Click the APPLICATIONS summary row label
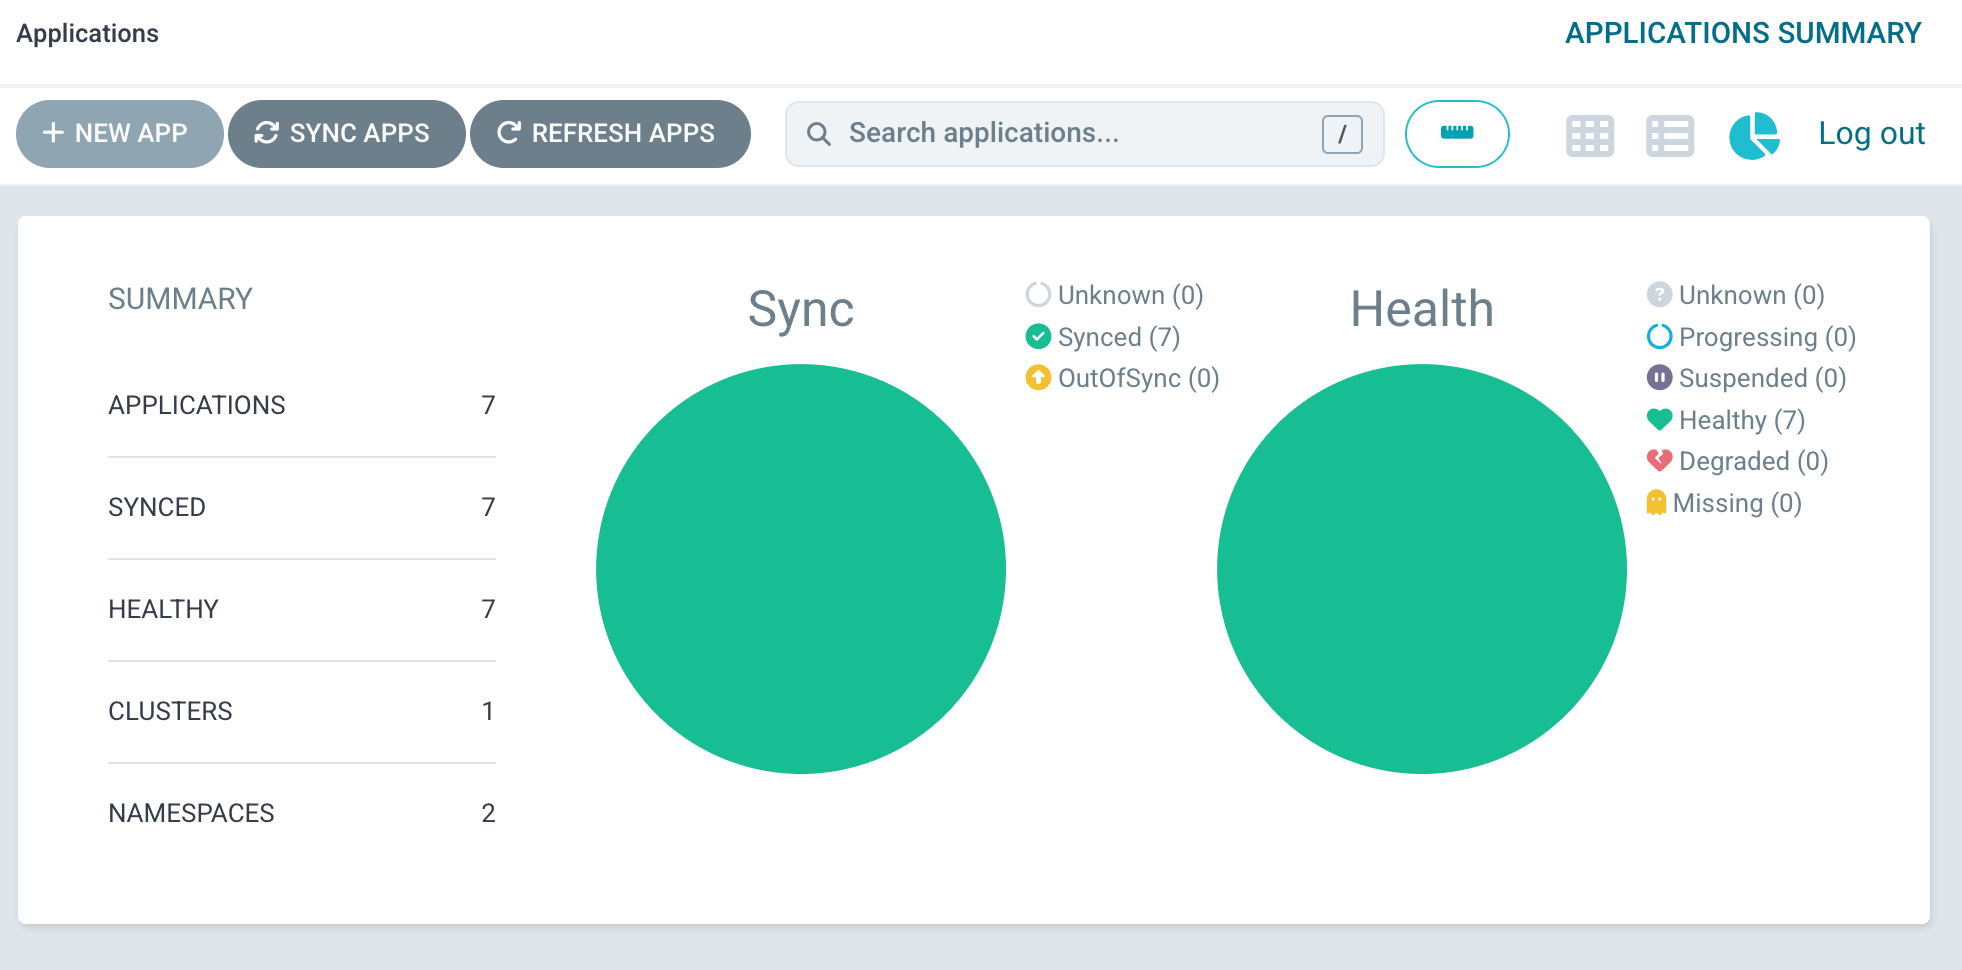Screen dimensions: 1962x970 click(x=197, y=405)
